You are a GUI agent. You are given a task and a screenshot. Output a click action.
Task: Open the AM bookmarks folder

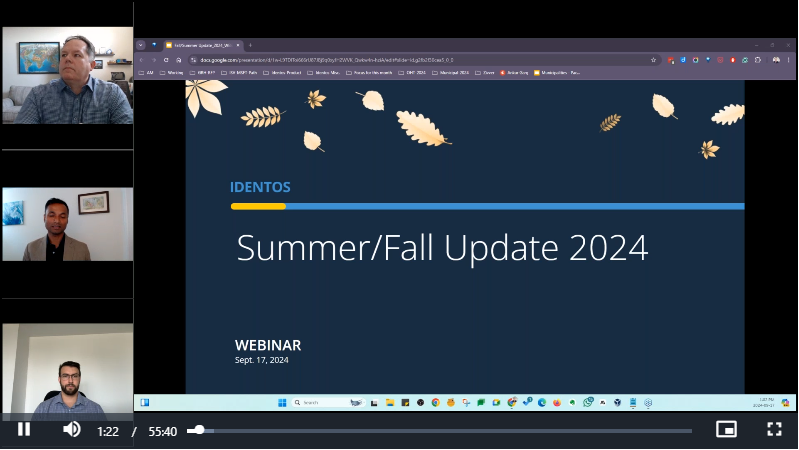coord(146,73)
